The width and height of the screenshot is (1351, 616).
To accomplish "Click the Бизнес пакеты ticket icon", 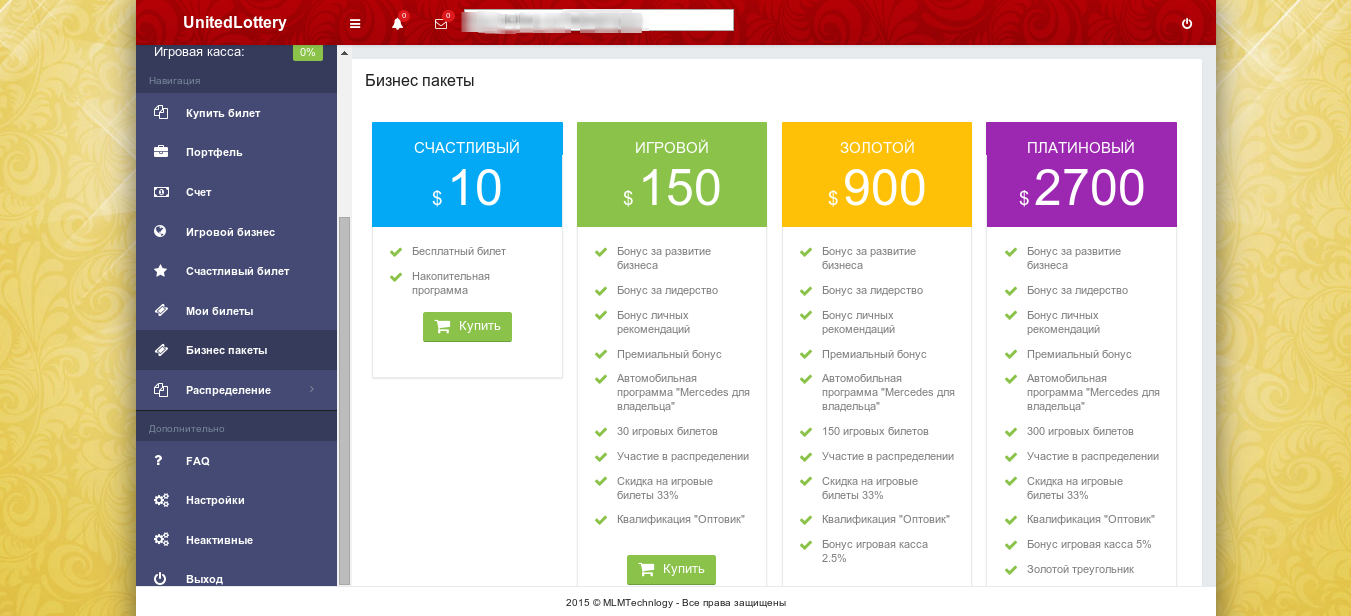I will [160, 350].
